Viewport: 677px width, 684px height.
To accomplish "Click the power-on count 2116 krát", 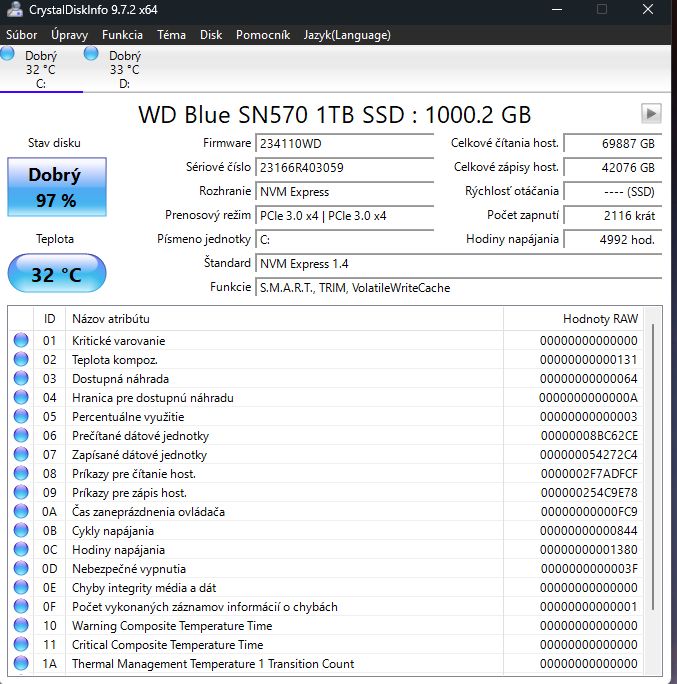I will coord(612,215).
